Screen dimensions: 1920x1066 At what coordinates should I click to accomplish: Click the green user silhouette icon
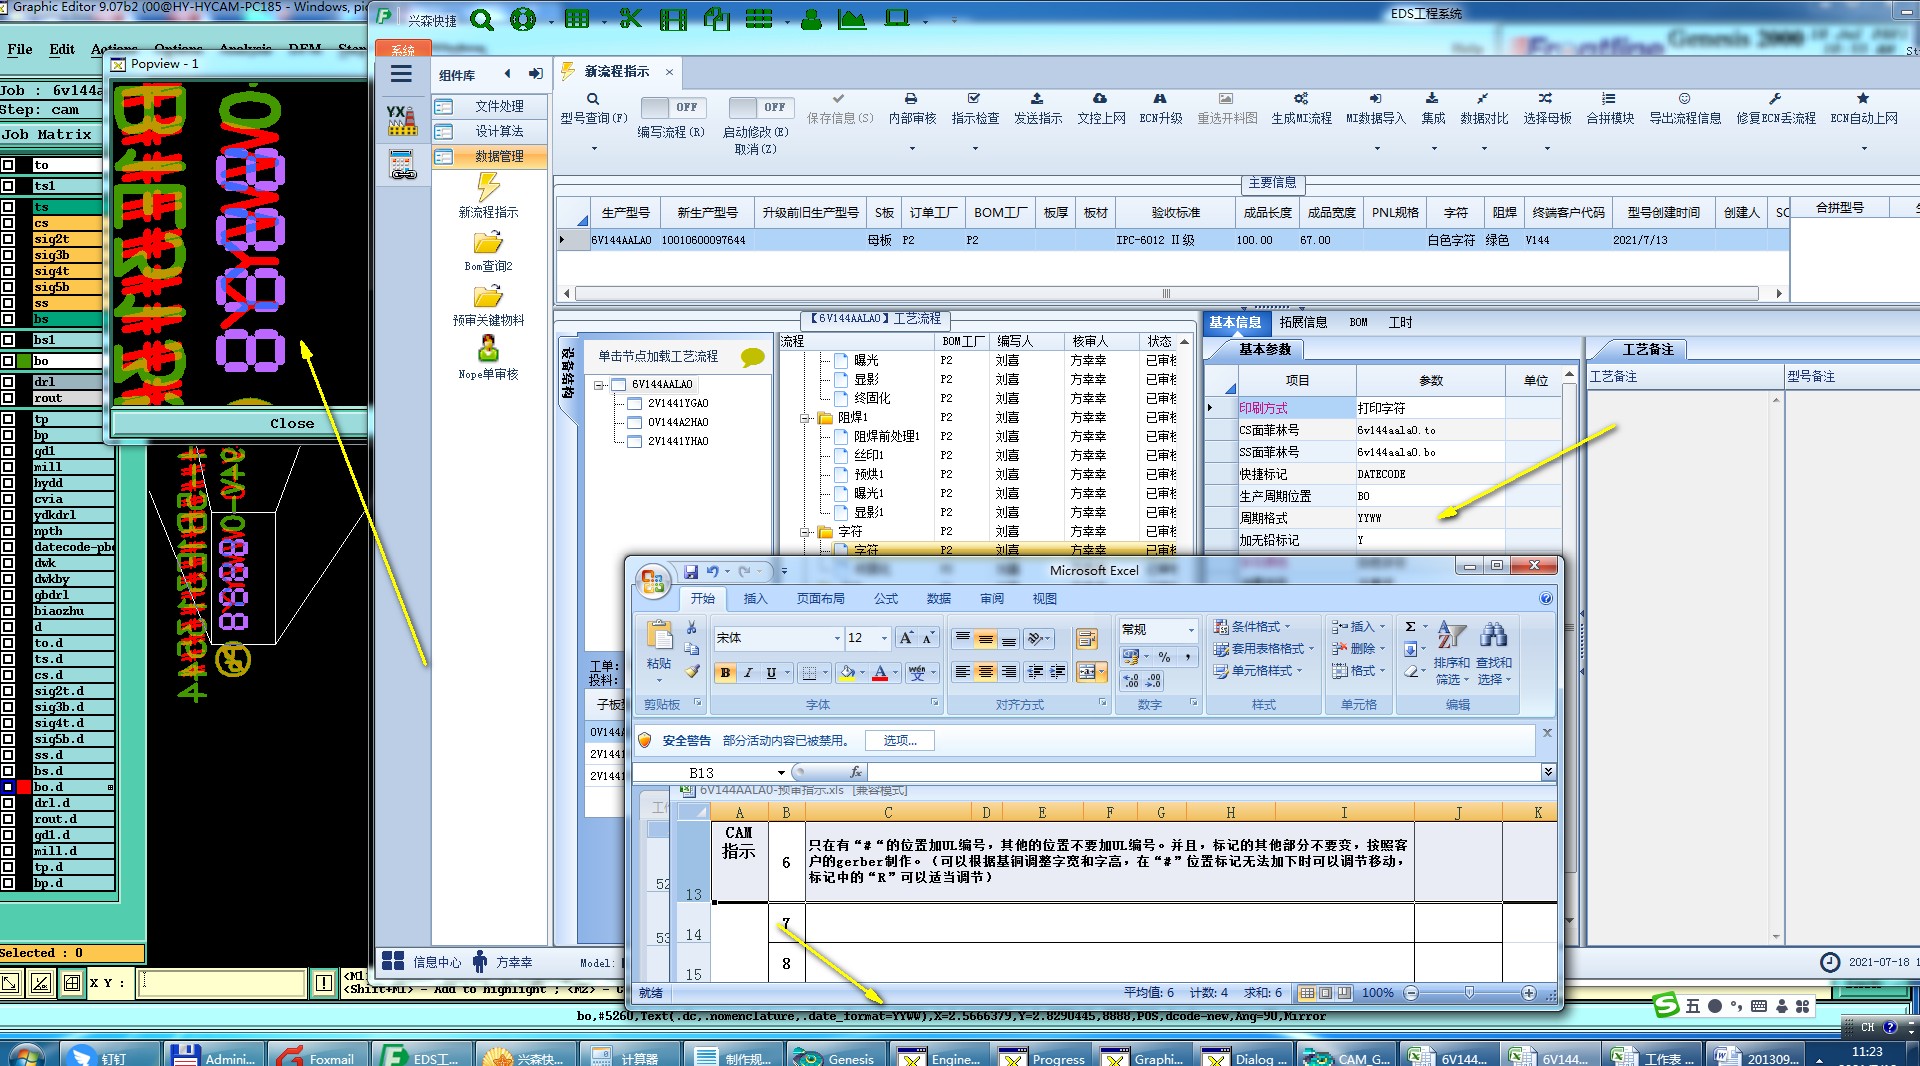811,19
